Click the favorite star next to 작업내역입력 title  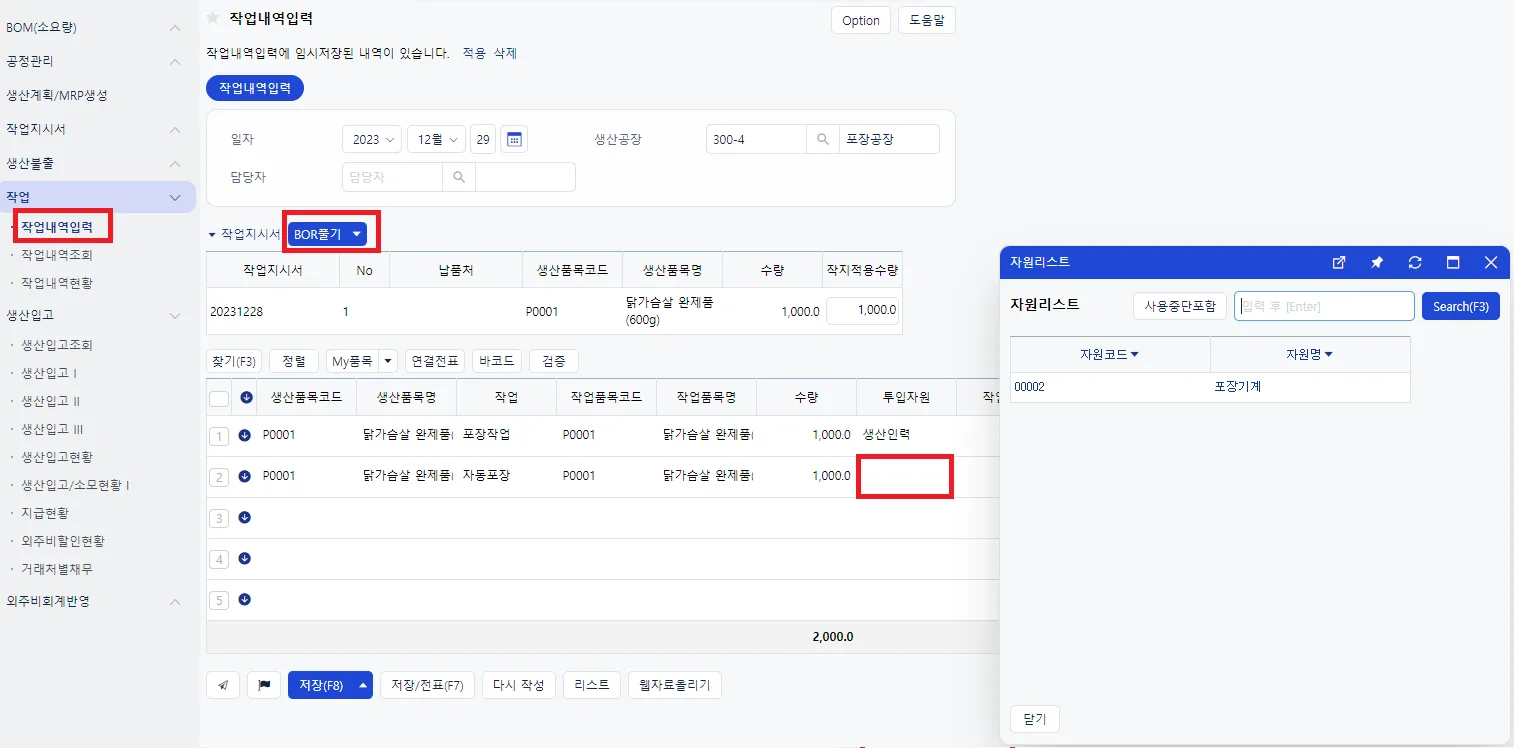212,18
